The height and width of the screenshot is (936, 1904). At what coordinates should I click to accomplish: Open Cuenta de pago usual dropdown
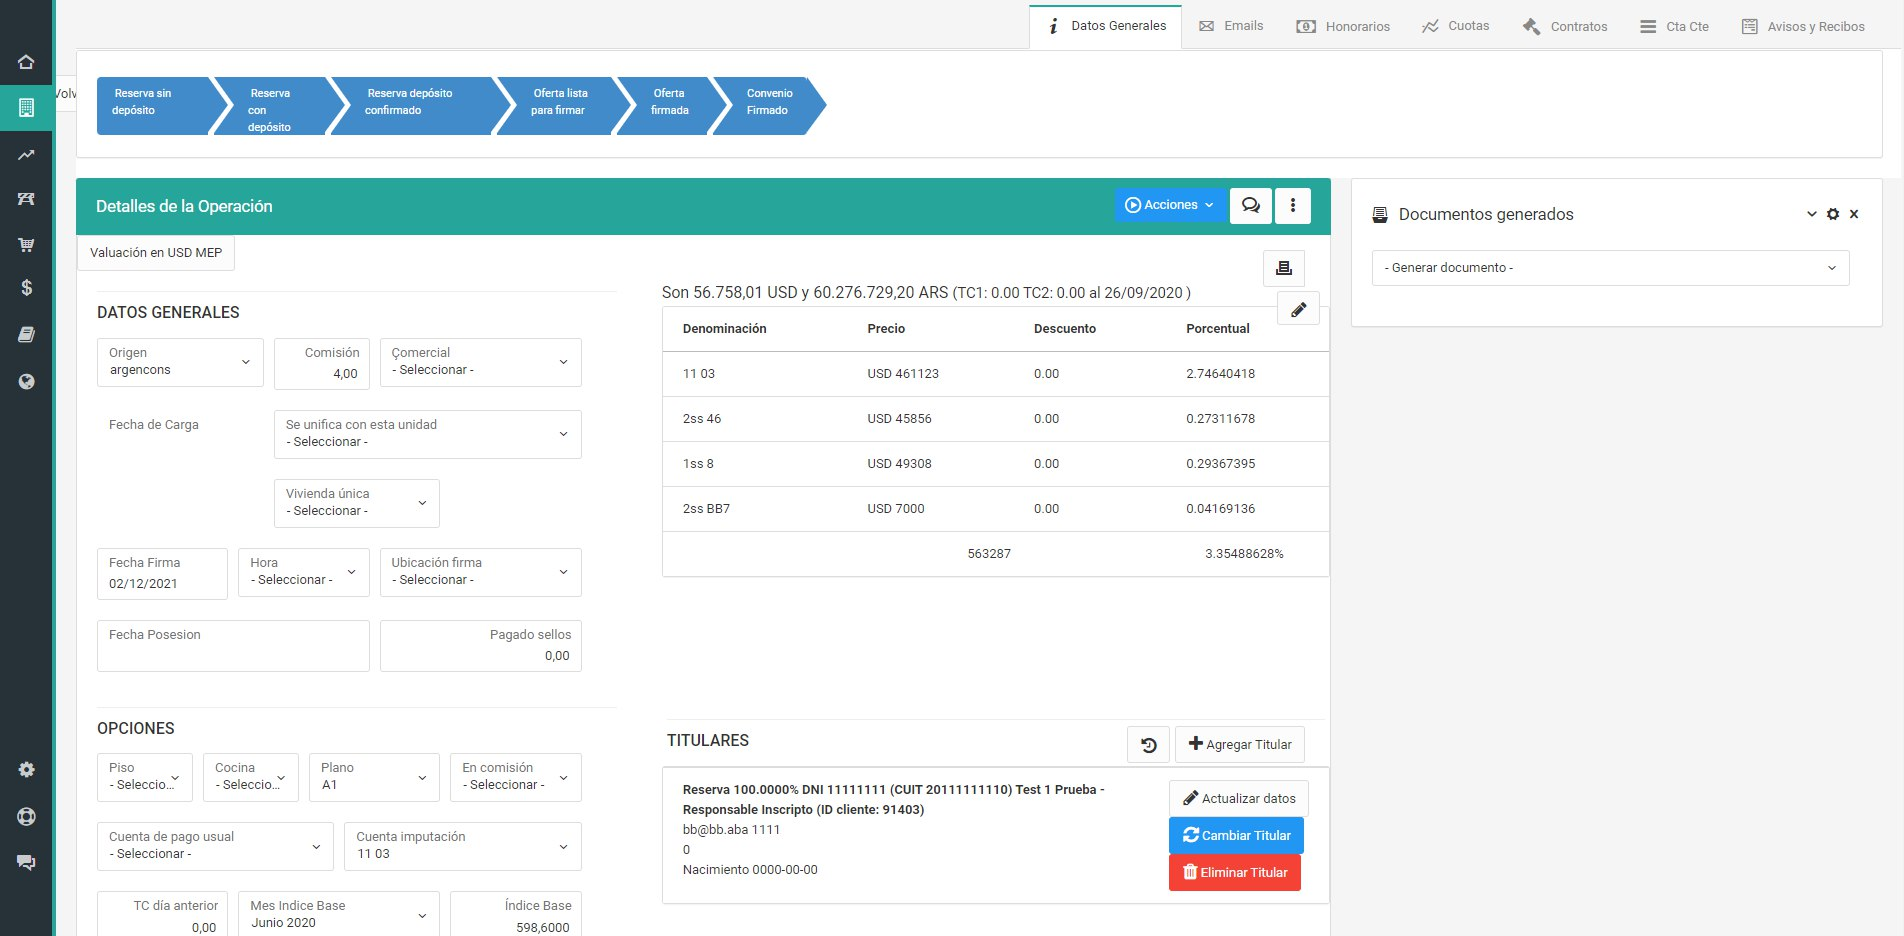[x=215, y=846]
